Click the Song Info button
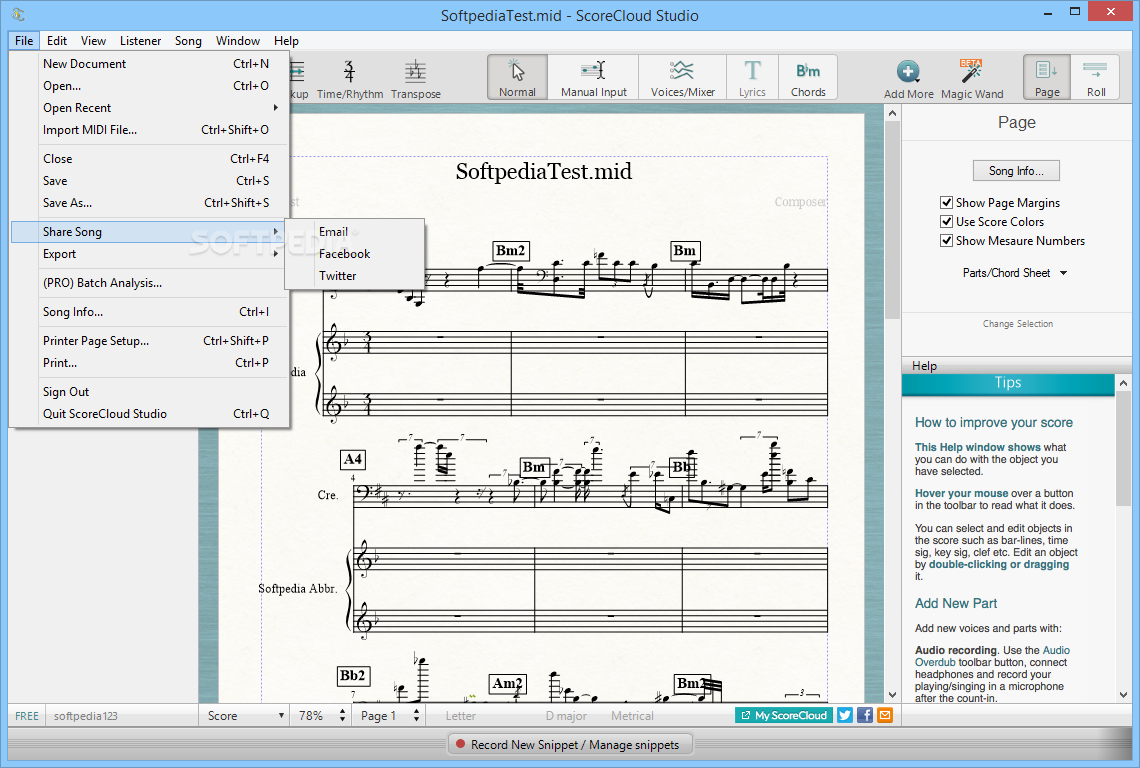This screenshot has width=1140, height=768. [x=1016, y=171]
